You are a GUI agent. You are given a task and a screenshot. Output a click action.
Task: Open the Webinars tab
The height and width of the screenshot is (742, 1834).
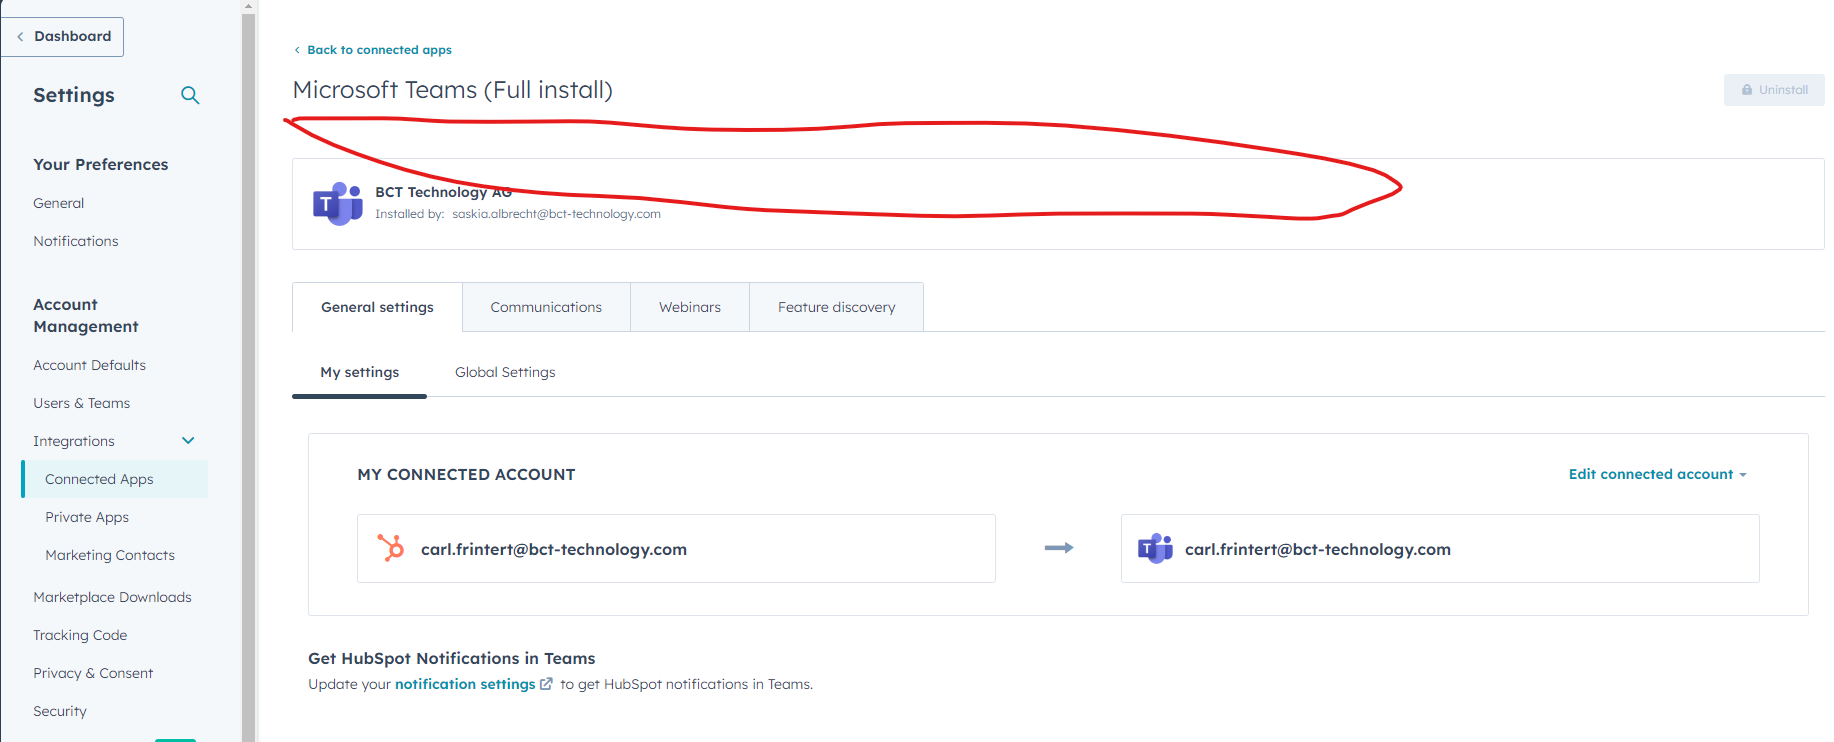tap(689, 307)
